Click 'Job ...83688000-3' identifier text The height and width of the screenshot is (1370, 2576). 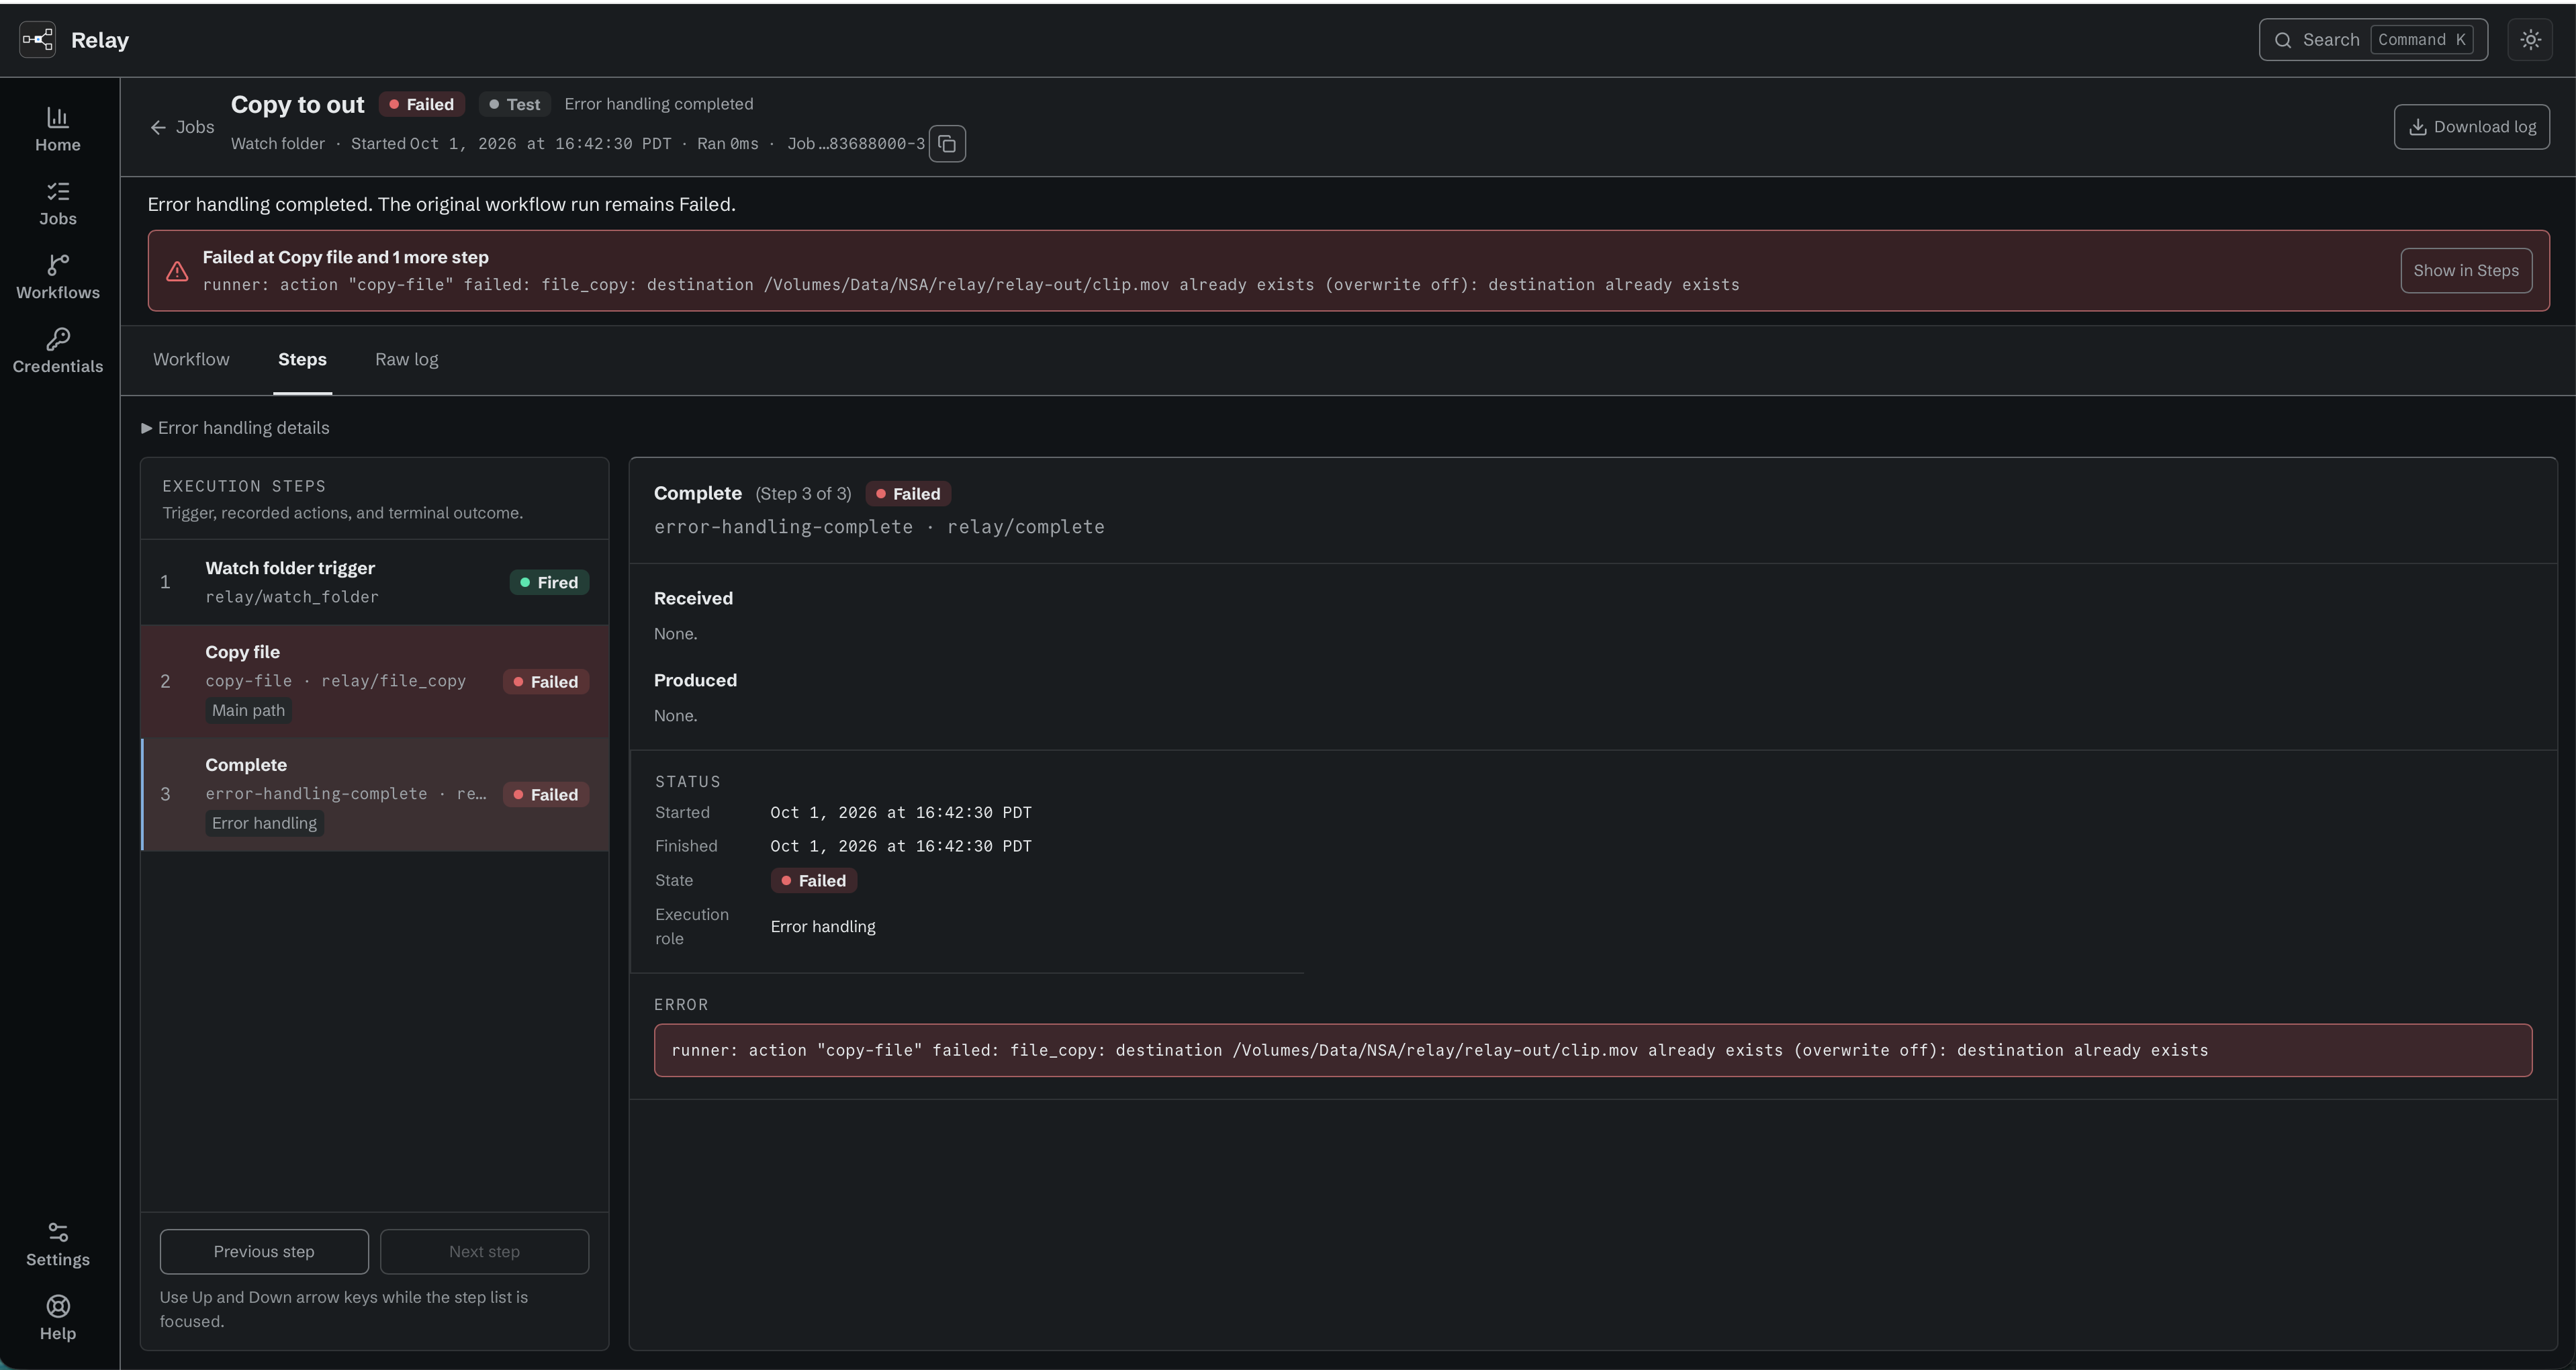[856, 144]
